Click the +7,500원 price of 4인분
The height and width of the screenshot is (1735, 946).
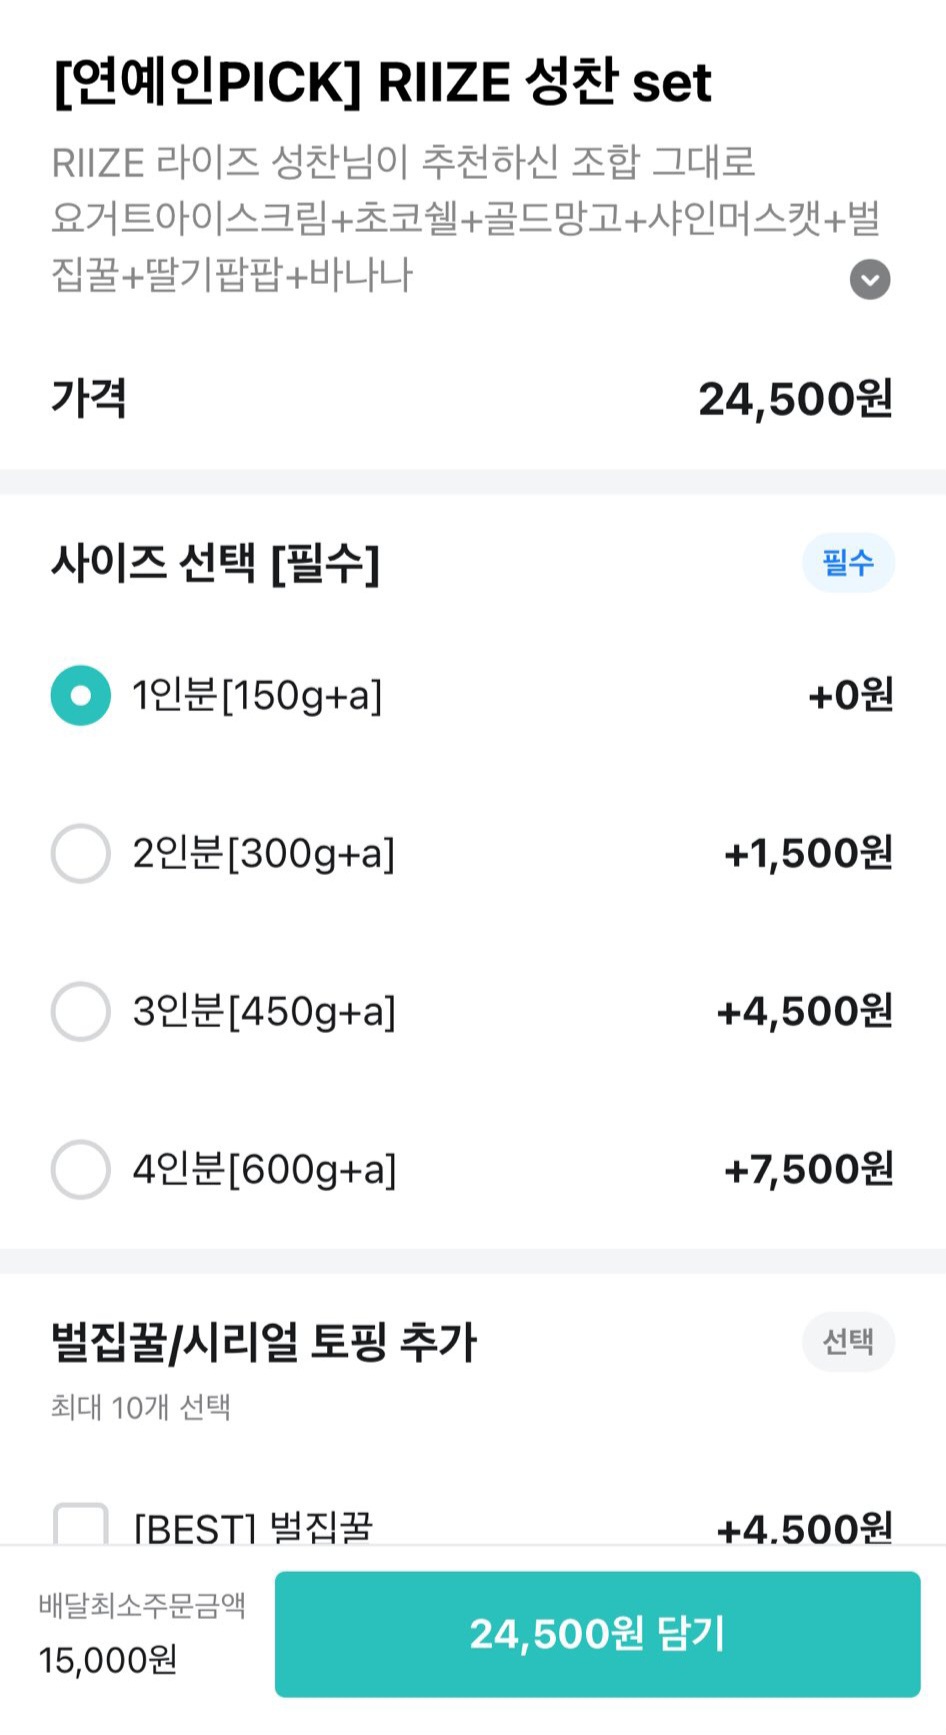coord(808,1169)
